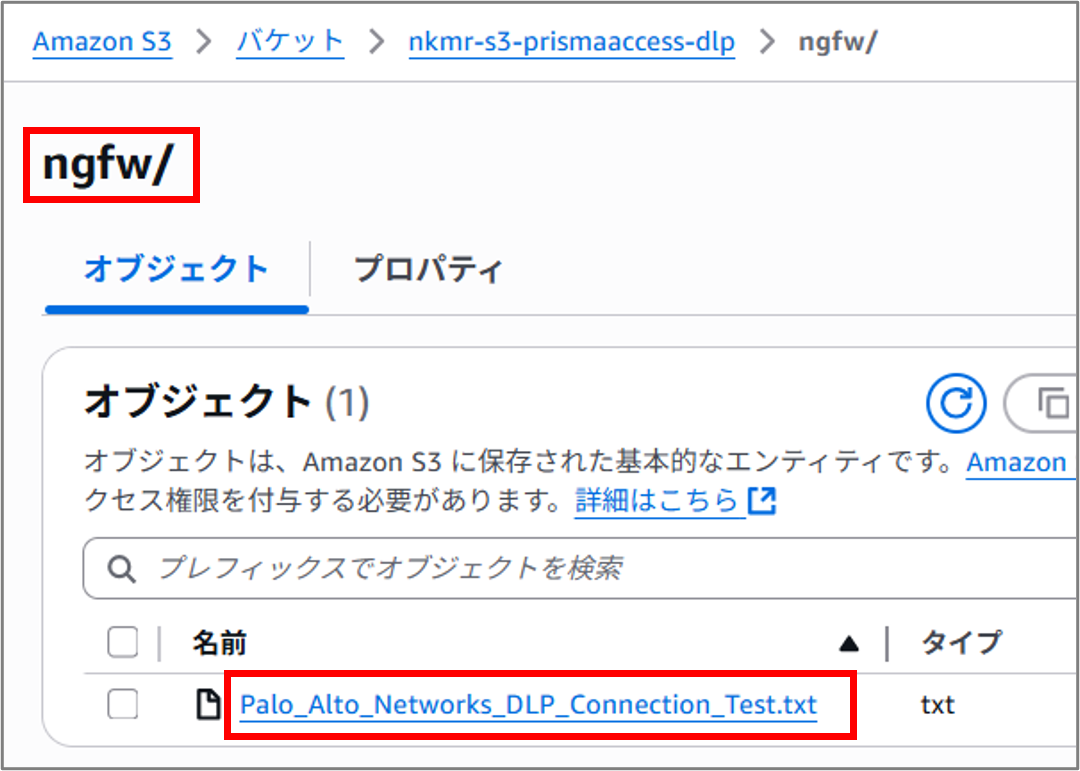
Task: Go to Amazon S3 breadcrumb link
Action: tap(102, 42)
